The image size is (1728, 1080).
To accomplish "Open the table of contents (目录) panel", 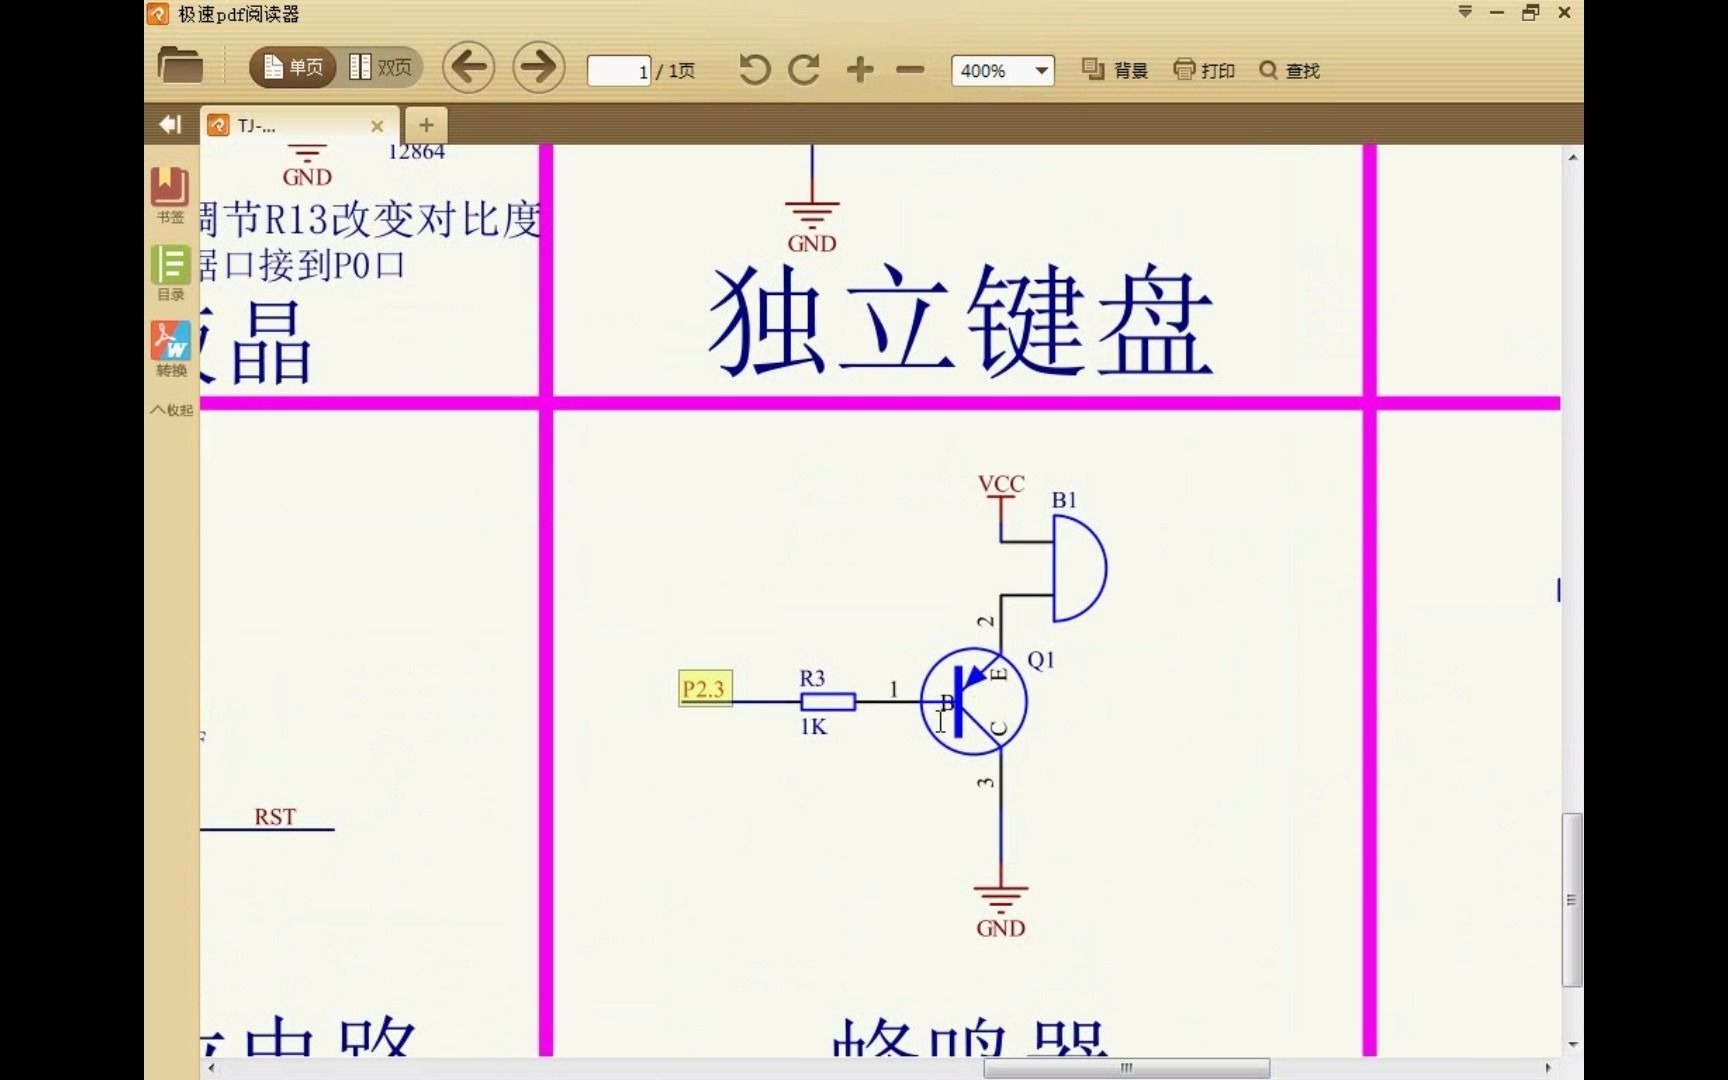I will click(170, 273).
